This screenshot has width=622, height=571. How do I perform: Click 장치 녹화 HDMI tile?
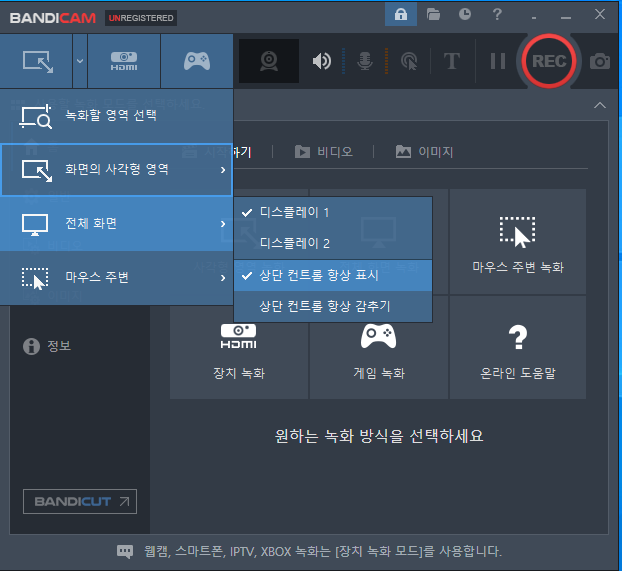[239, 348]
